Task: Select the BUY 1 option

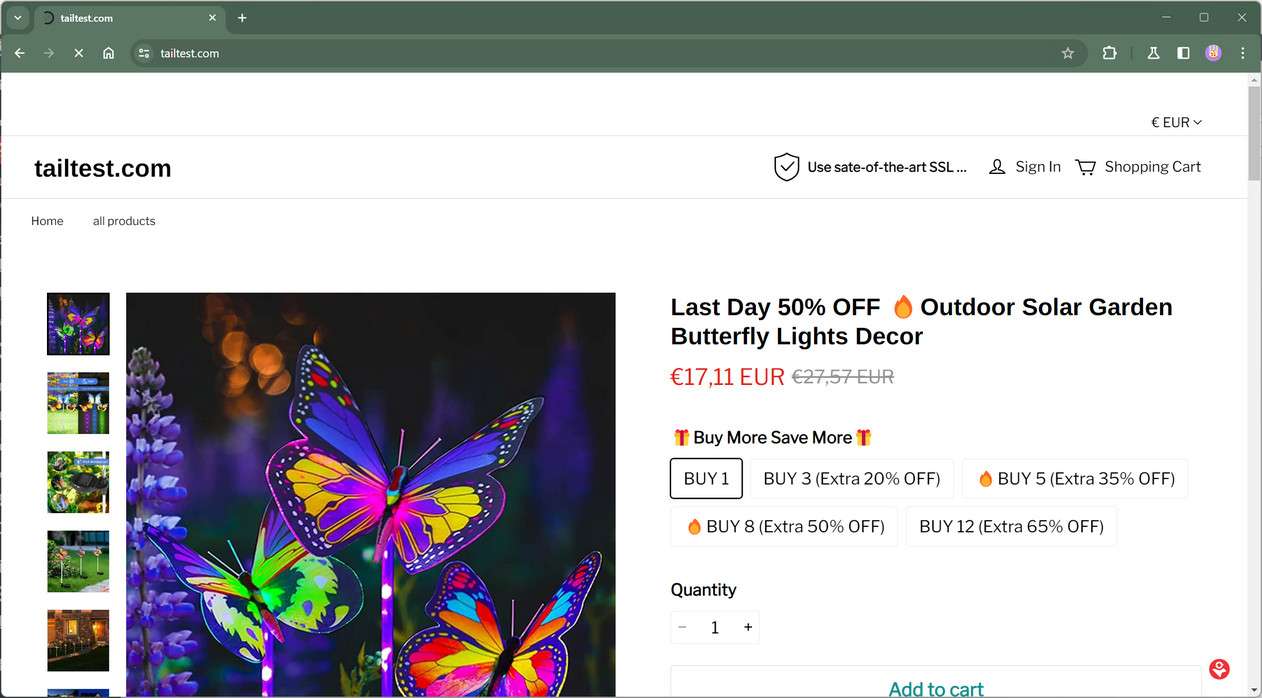Action: (706, 479)
